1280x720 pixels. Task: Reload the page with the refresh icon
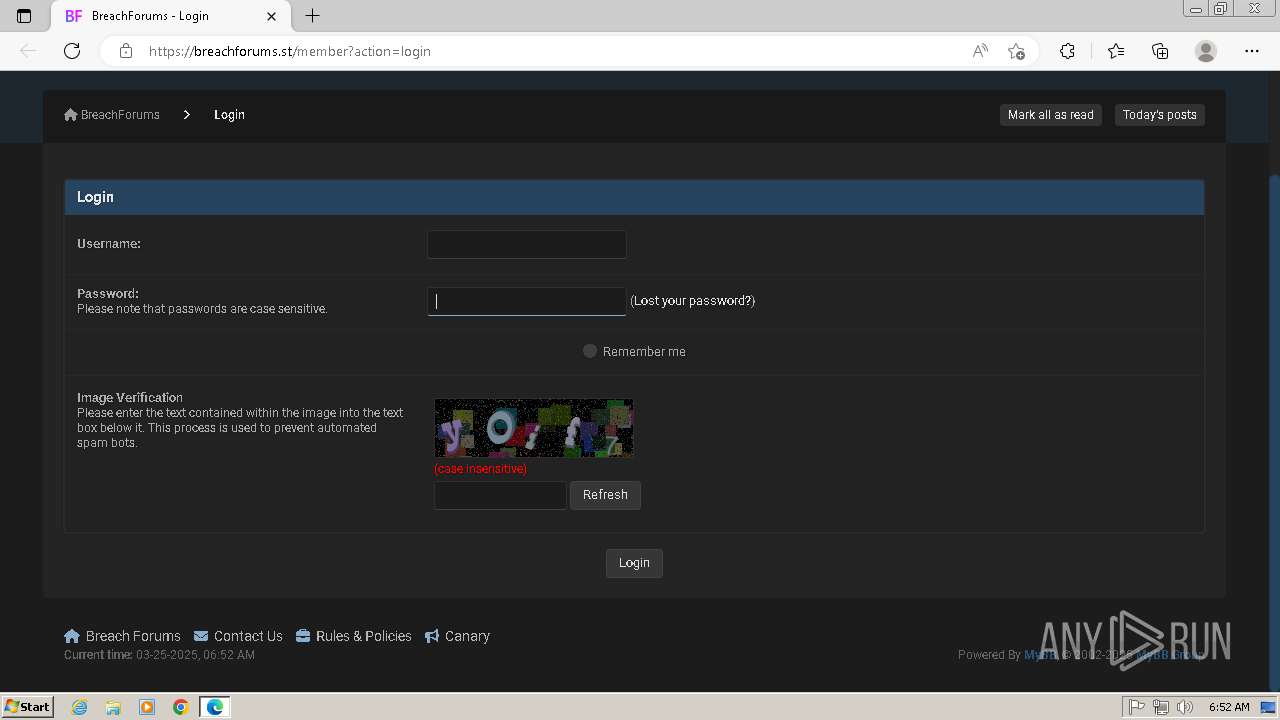point(72,51)
